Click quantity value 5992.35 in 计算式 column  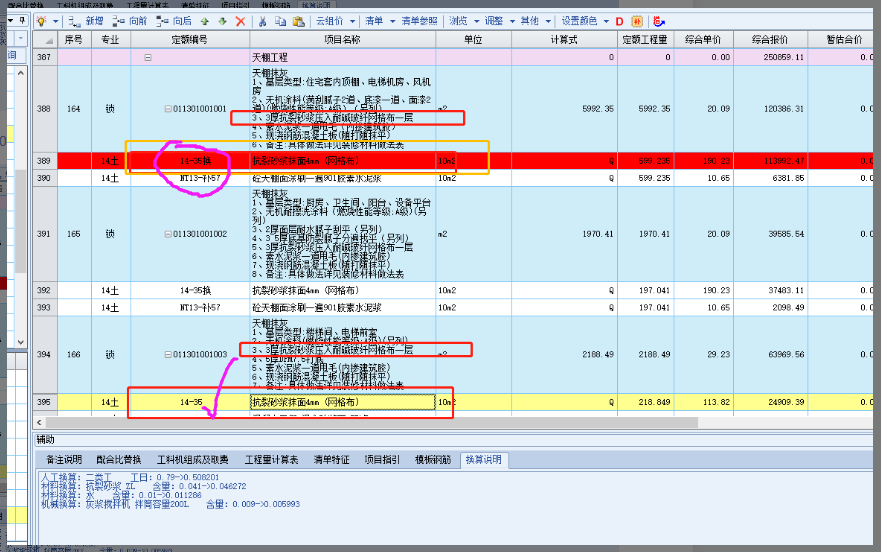598,108
